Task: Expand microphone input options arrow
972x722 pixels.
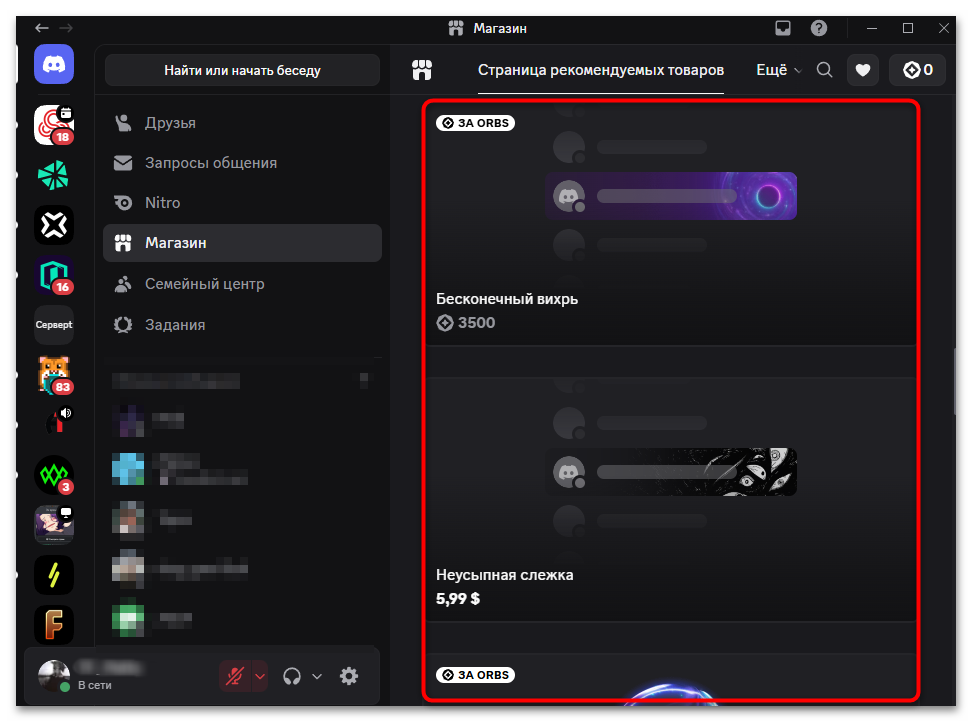Action: [260, 676]
